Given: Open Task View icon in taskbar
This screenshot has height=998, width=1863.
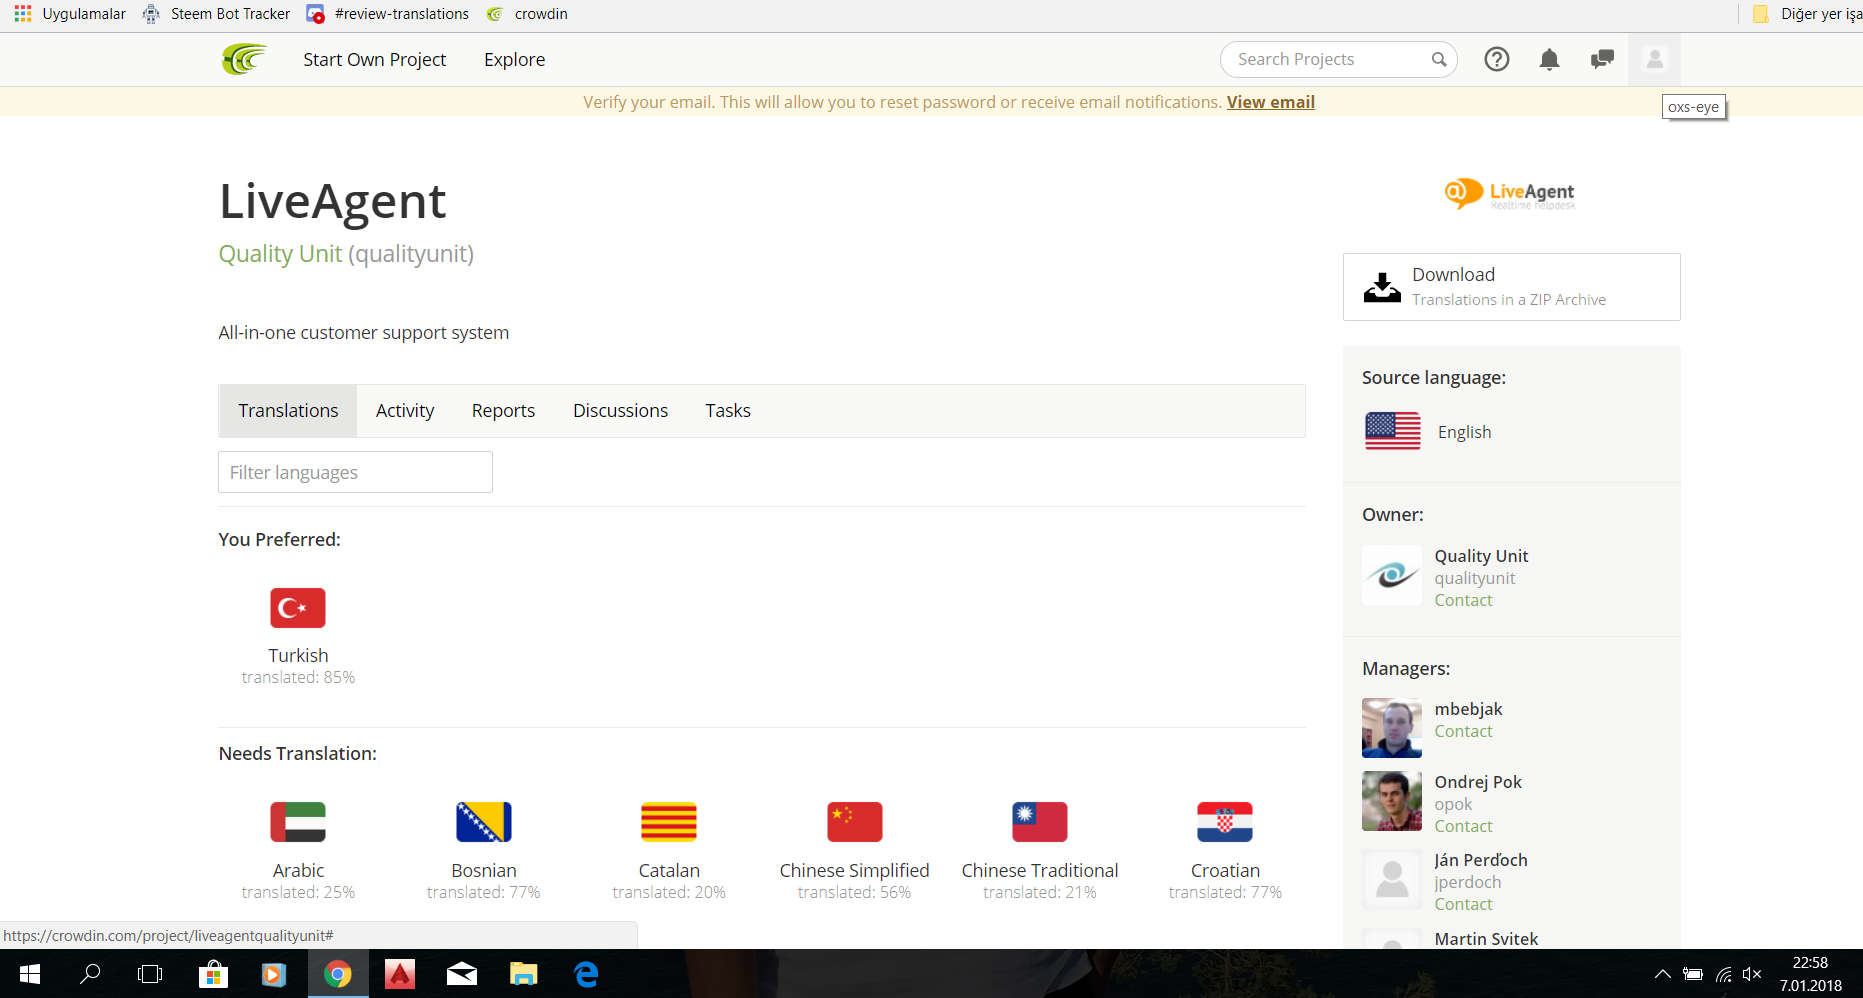Looking at the screenshot, I should [150, 973].
